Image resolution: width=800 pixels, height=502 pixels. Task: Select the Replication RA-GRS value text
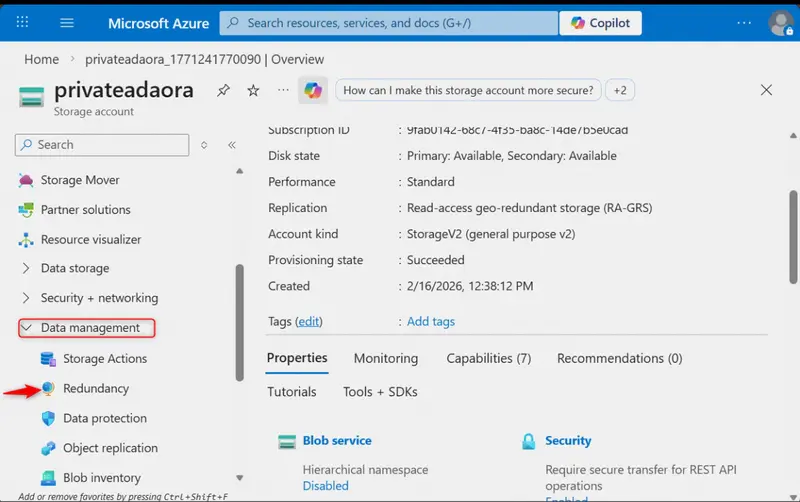529,208
